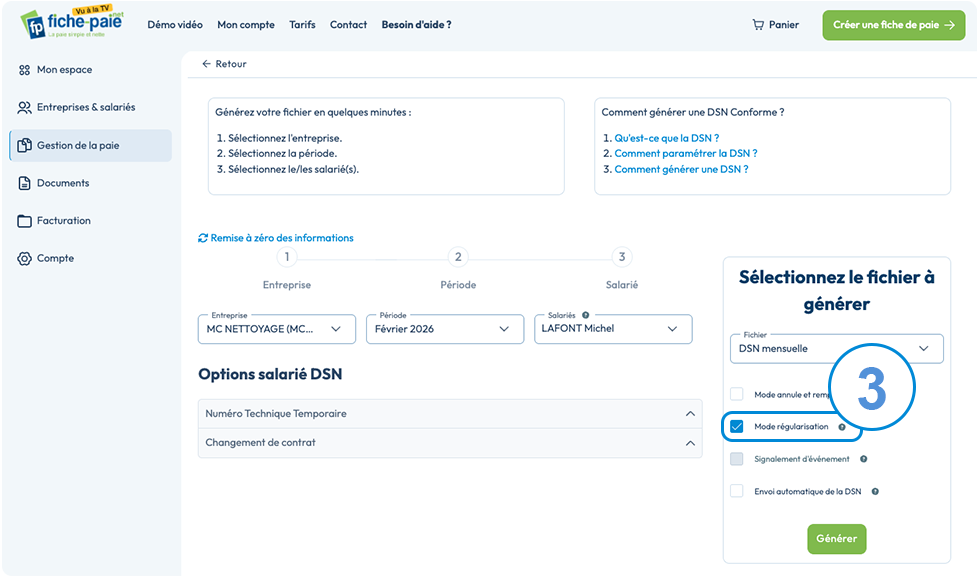Select the Documents file icon
Image resolution: width=980 pixels, height=587 pixels.
click(x=24, y=183)
